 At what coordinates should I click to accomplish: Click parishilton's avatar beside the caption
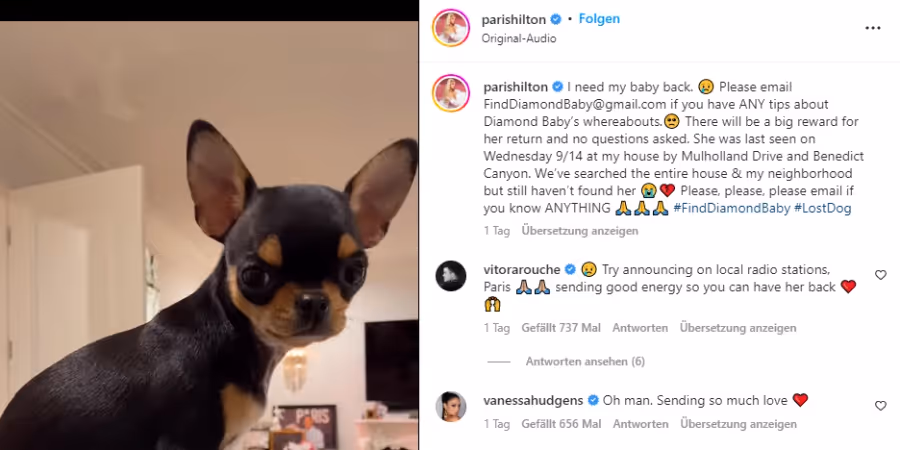point(451,93)
